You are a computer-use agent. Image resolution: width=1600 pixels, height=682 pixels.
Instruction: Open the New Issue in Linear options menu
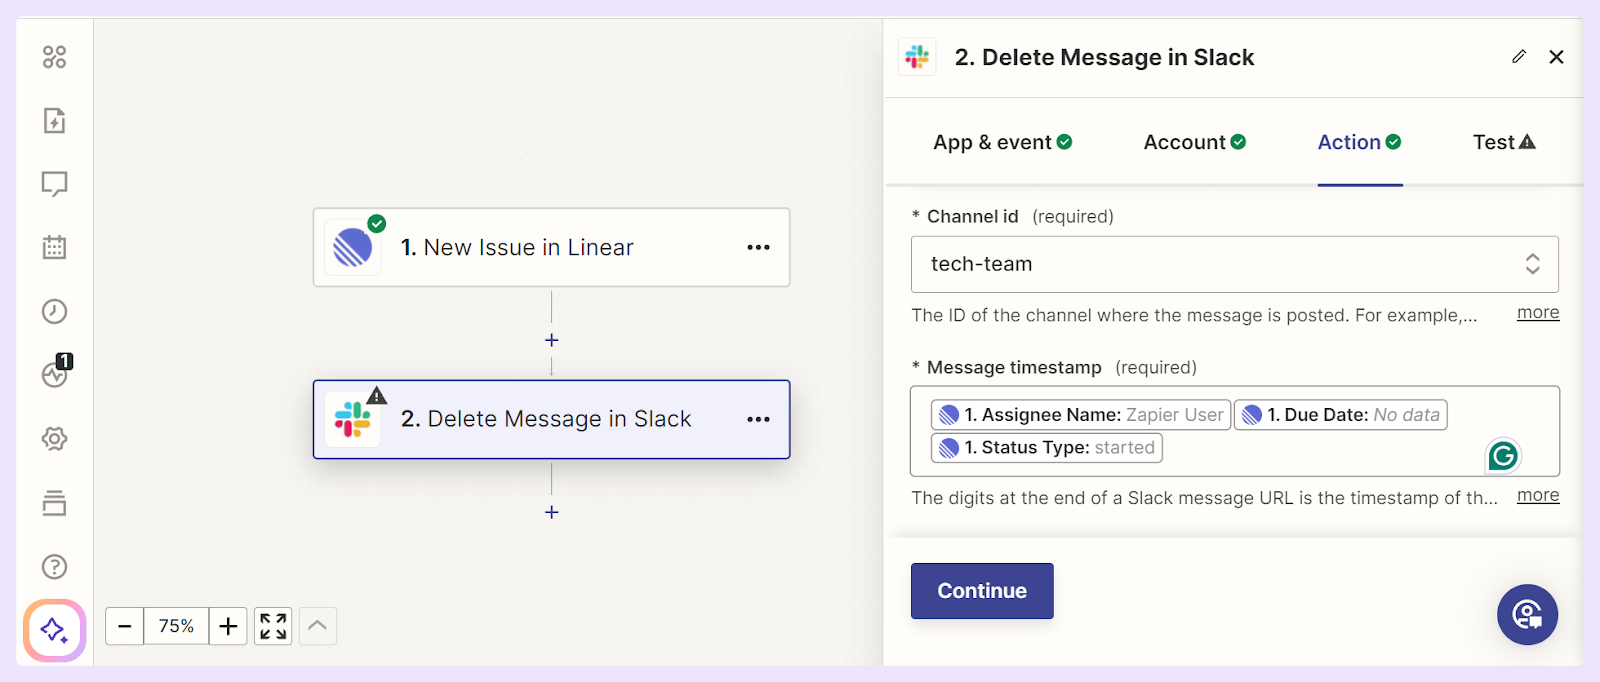[x=759, y=248]
